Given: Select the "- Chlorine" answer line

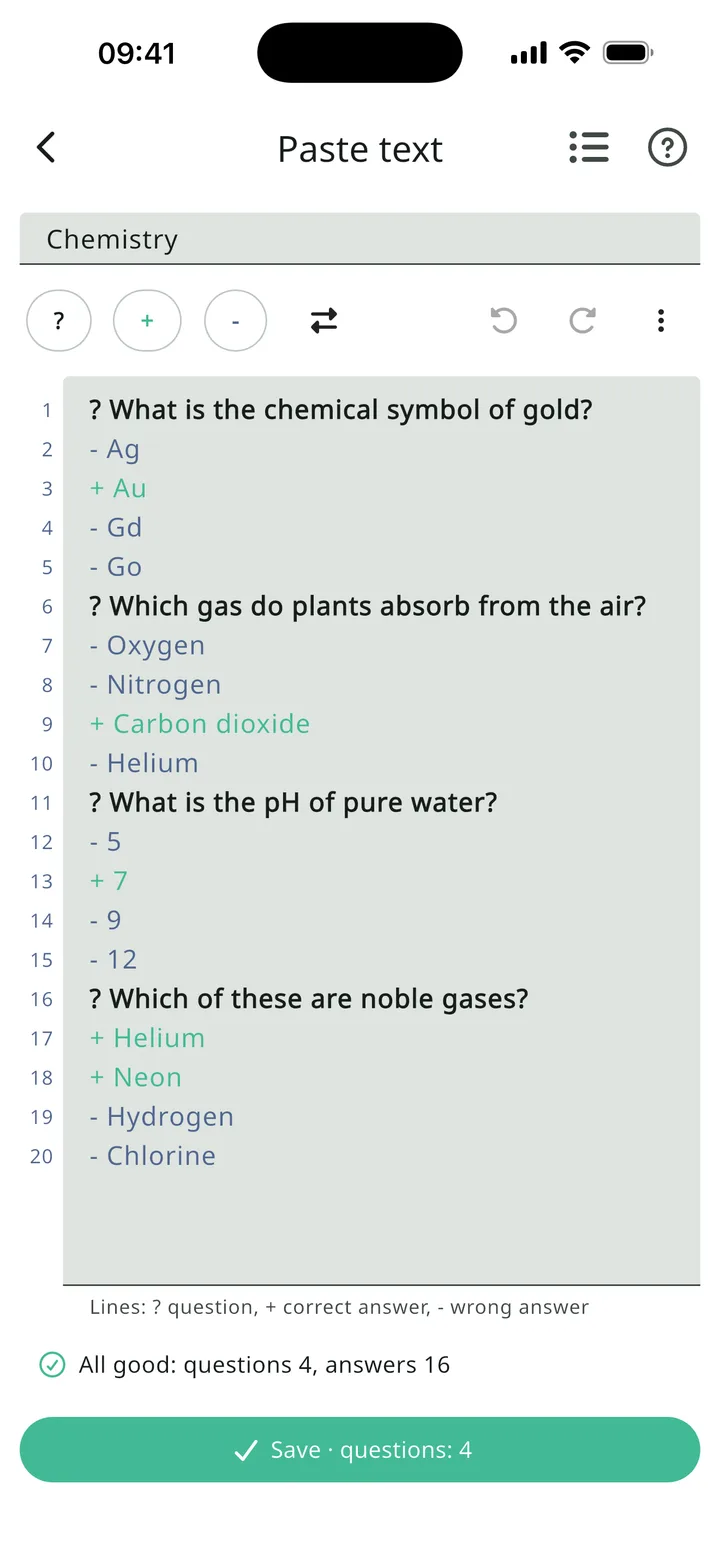Looking at the screenshot, I should (153, 1156).
